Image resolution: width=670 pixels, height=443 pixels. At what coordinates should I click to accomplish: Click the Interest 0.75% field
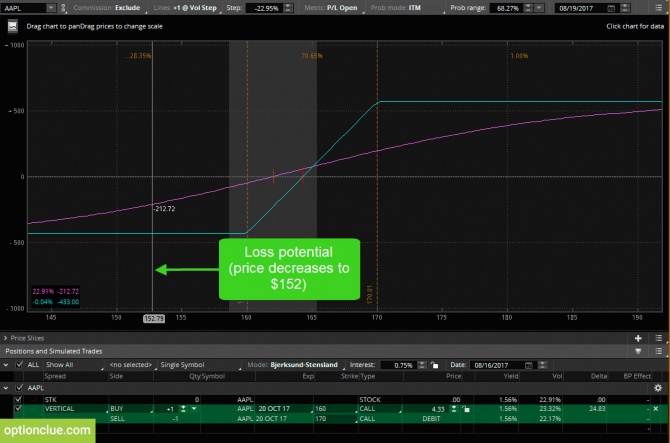(399, 365)
